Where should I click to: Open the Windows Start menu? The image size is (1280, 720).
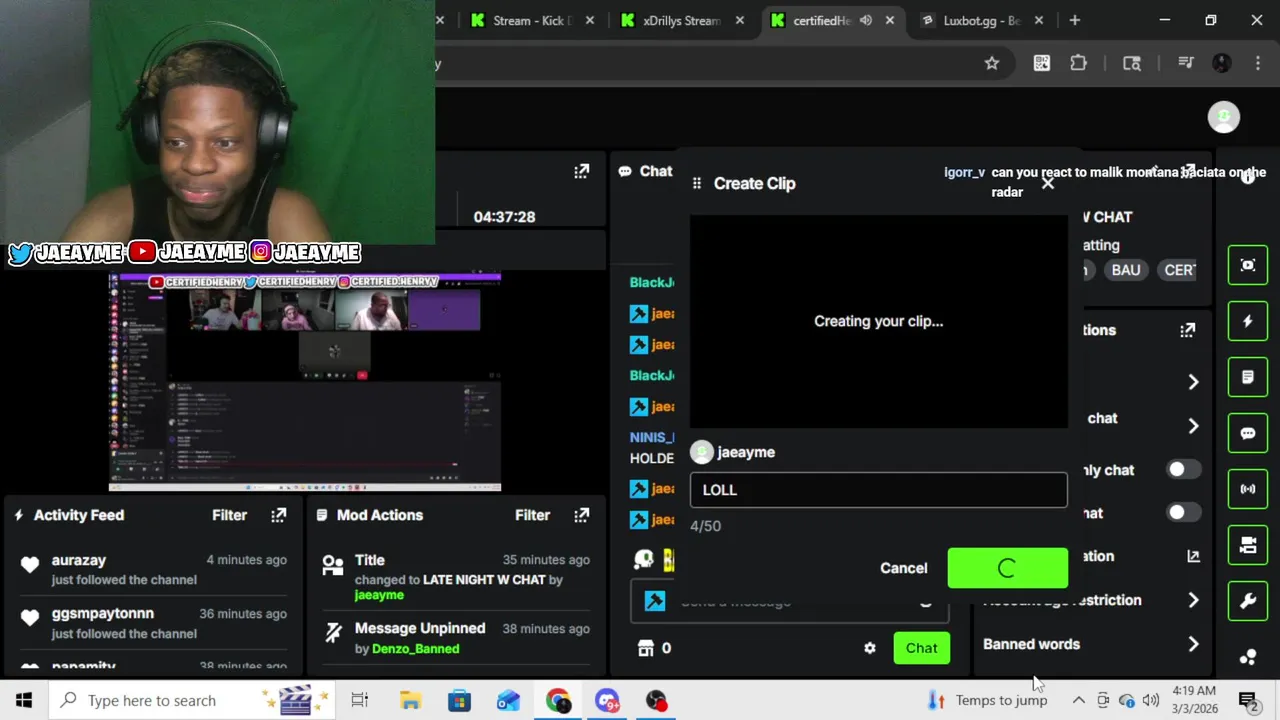coord(24,700)
